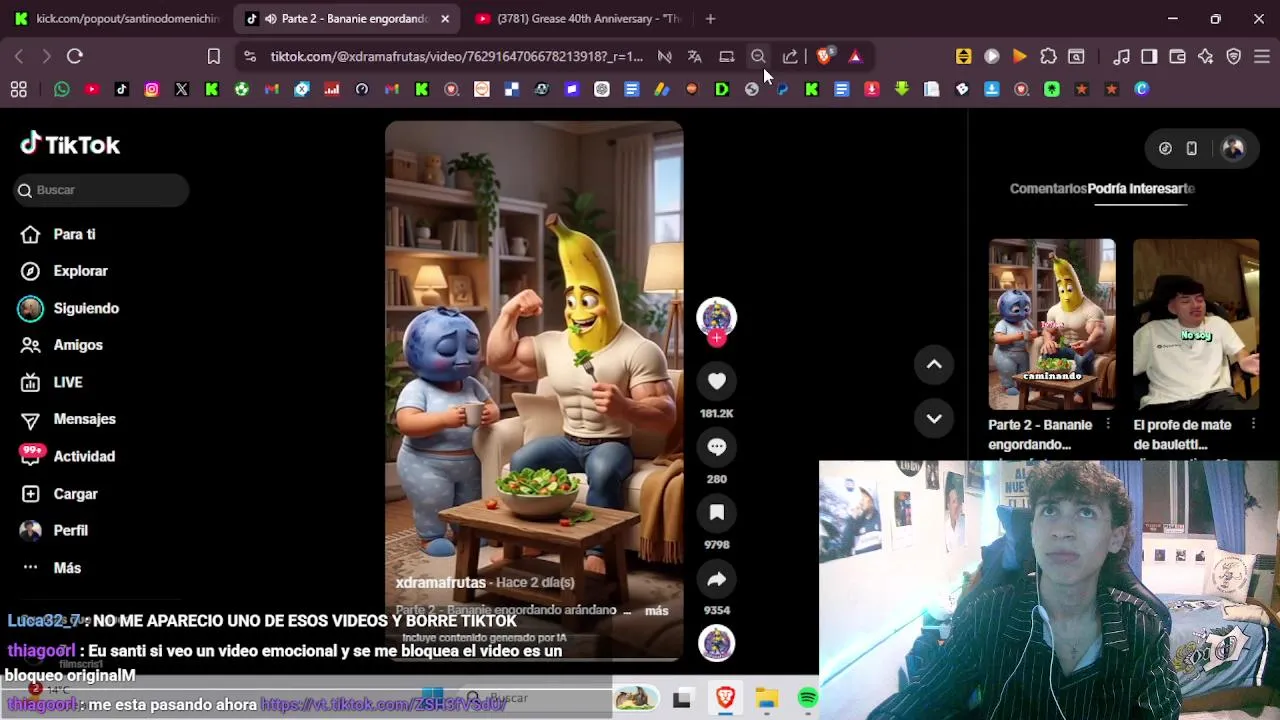Open xdramafrutas username on video
This screenshot has height=720, width=1280.
pyautogui.click(x=443, y=582)
